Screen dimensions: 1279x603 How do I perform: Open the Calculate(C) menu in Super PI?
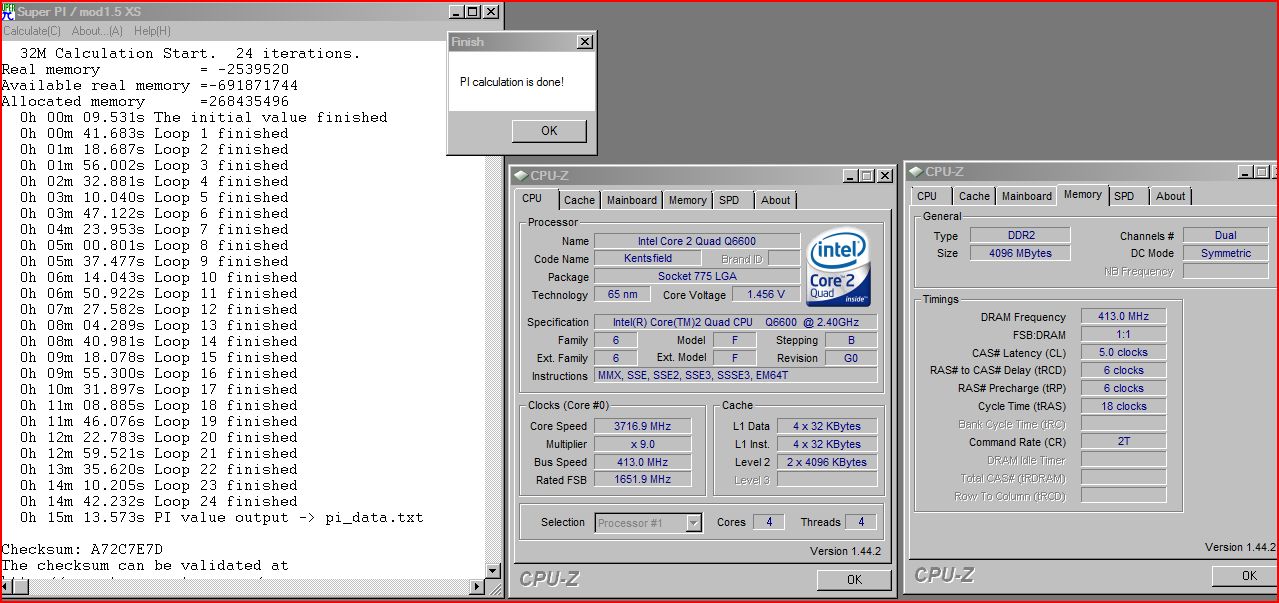[x=33, y=31]
